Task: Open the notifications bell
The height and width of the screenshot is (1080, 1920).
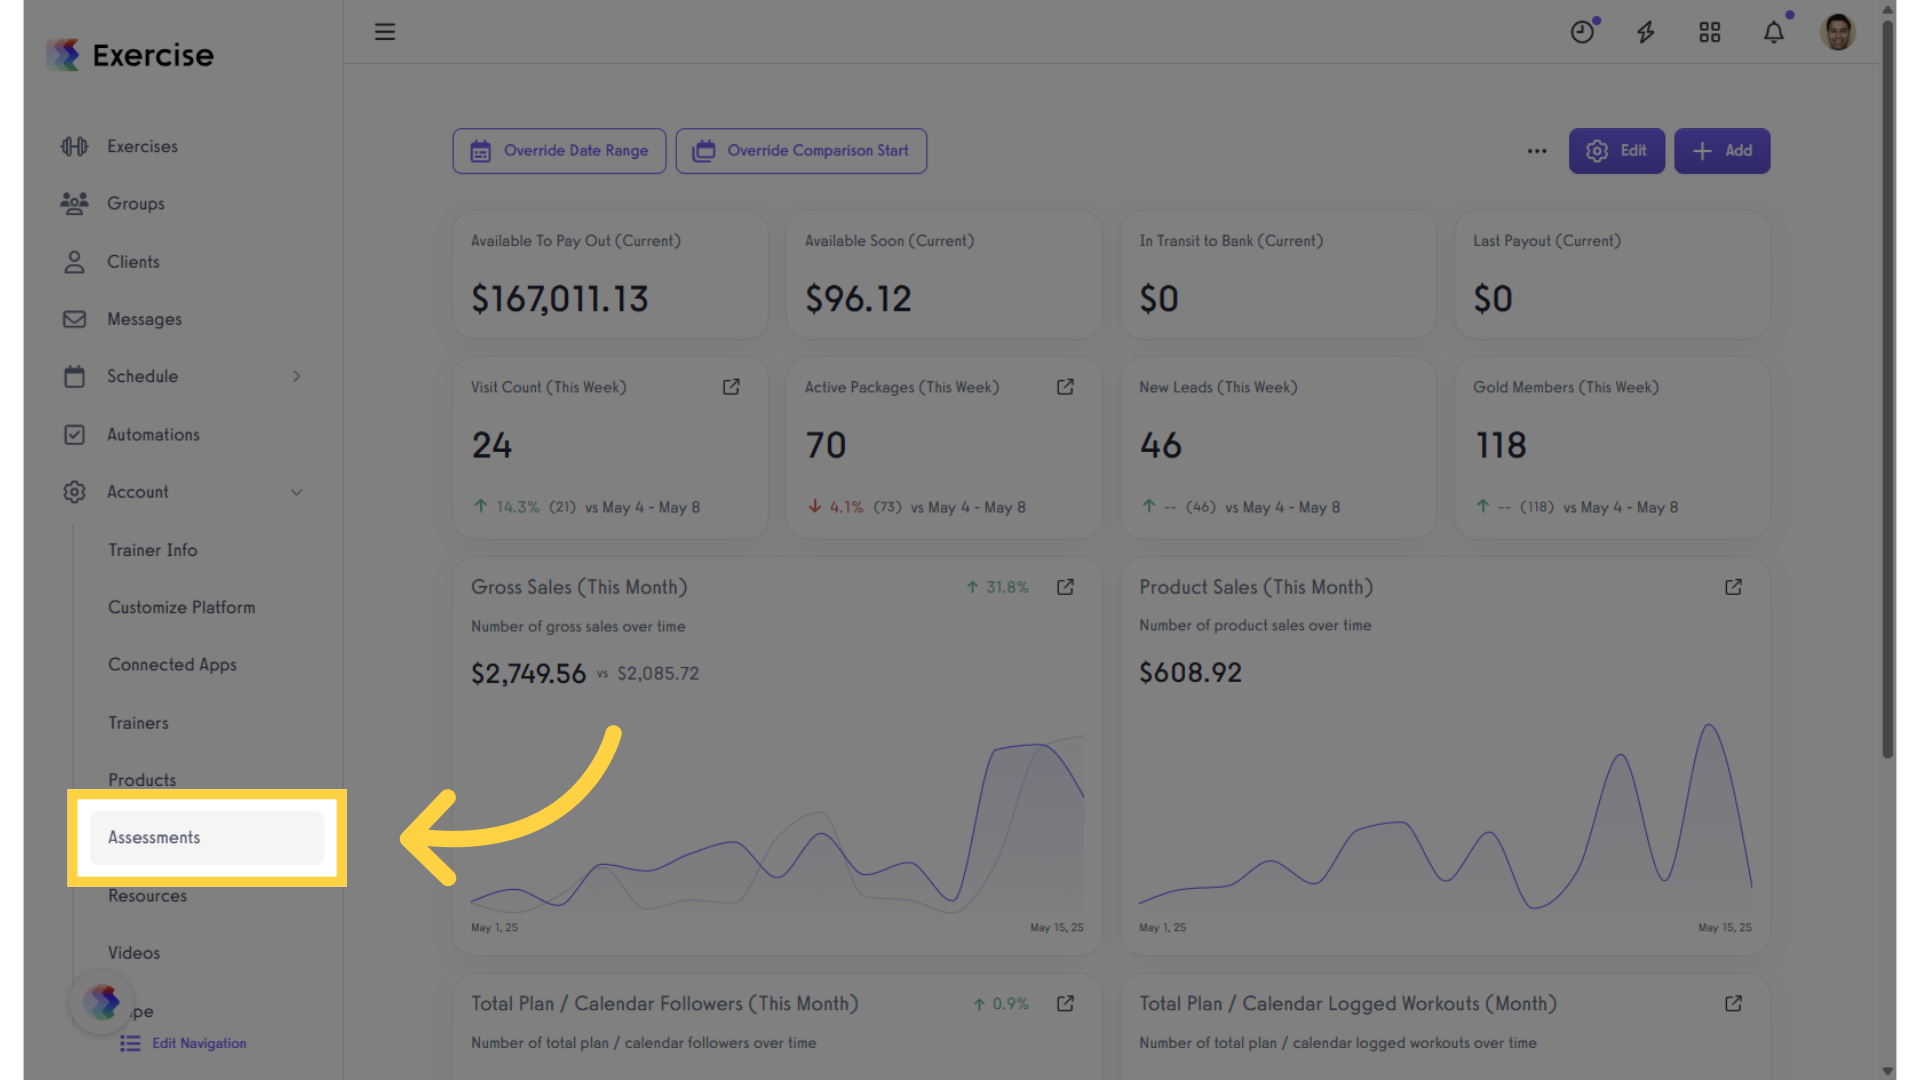Action: 1774,32
